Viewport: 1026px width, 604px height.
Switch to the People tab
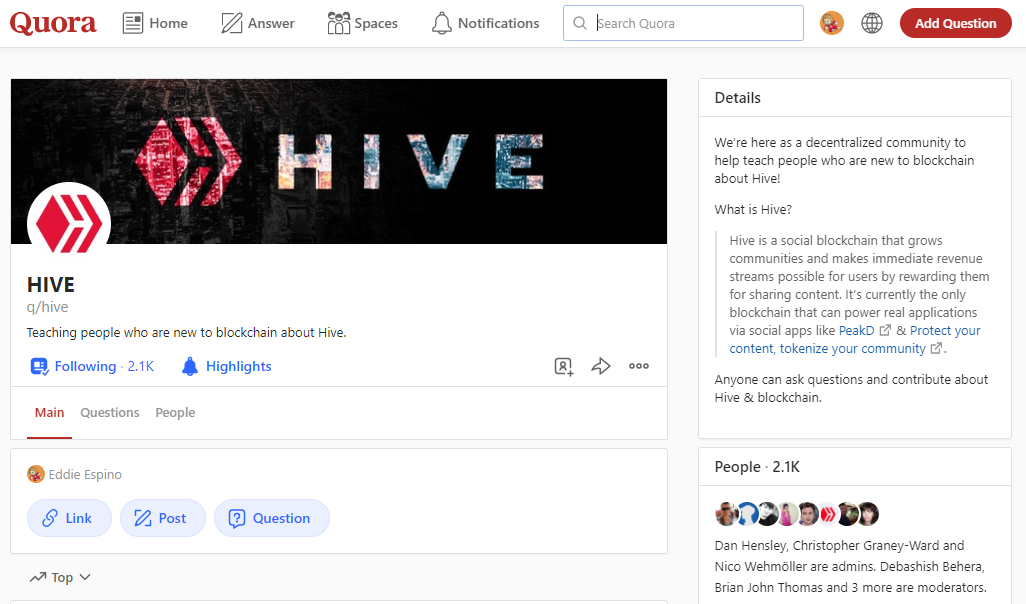click(x=175, y=413)
